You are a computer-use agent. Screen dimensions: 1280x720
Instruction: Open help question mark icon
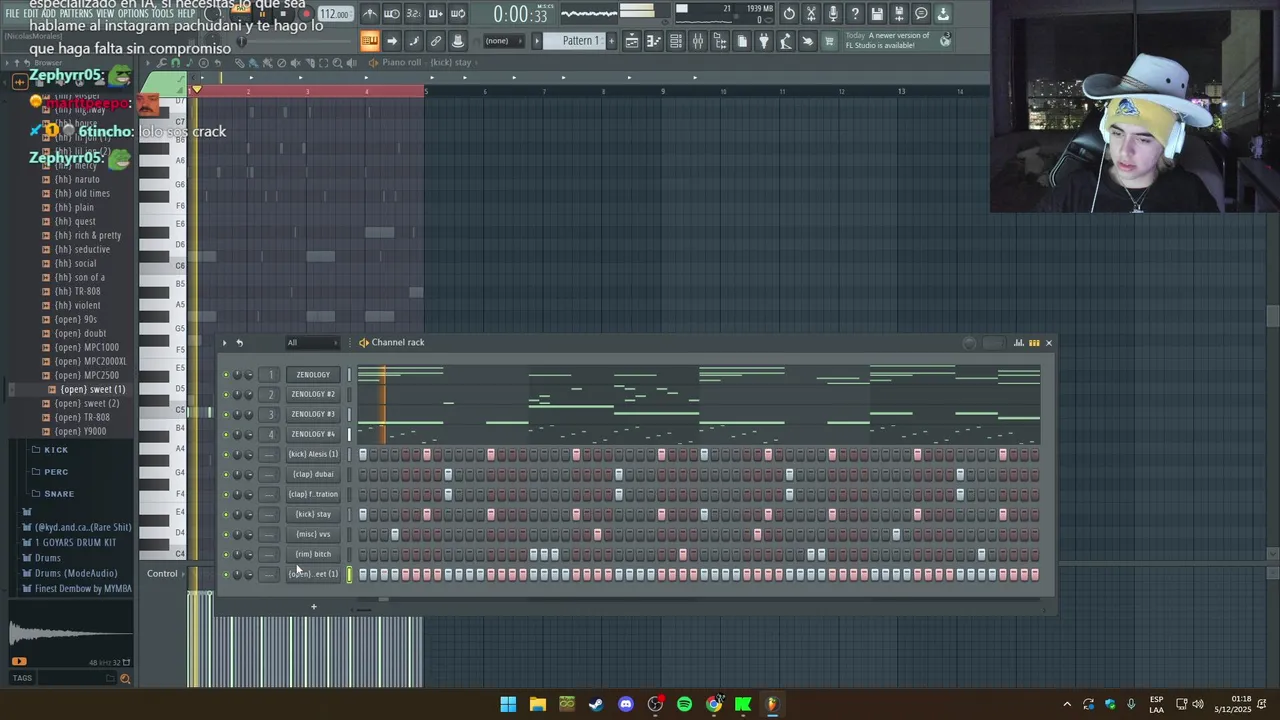(855, 14)
